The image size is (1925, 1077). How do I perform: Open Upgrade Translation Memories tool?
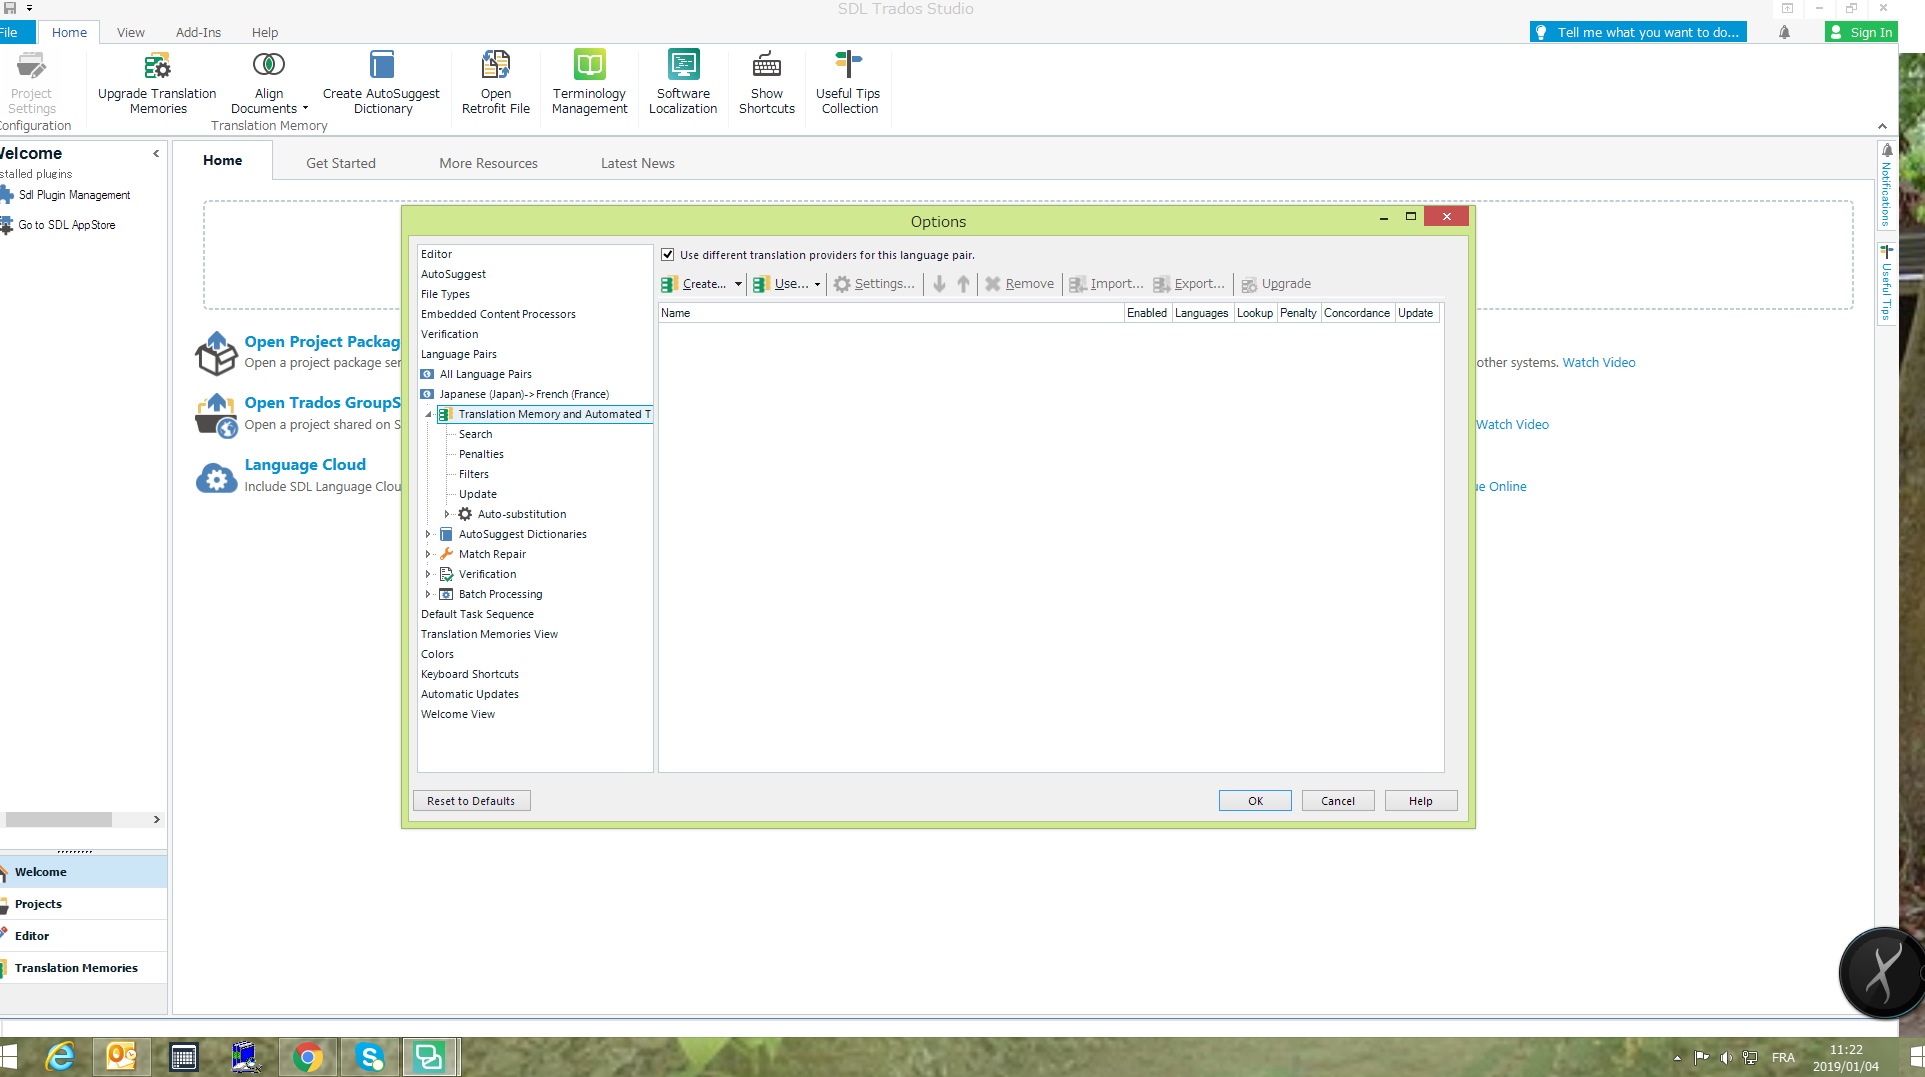click(157, 84)
